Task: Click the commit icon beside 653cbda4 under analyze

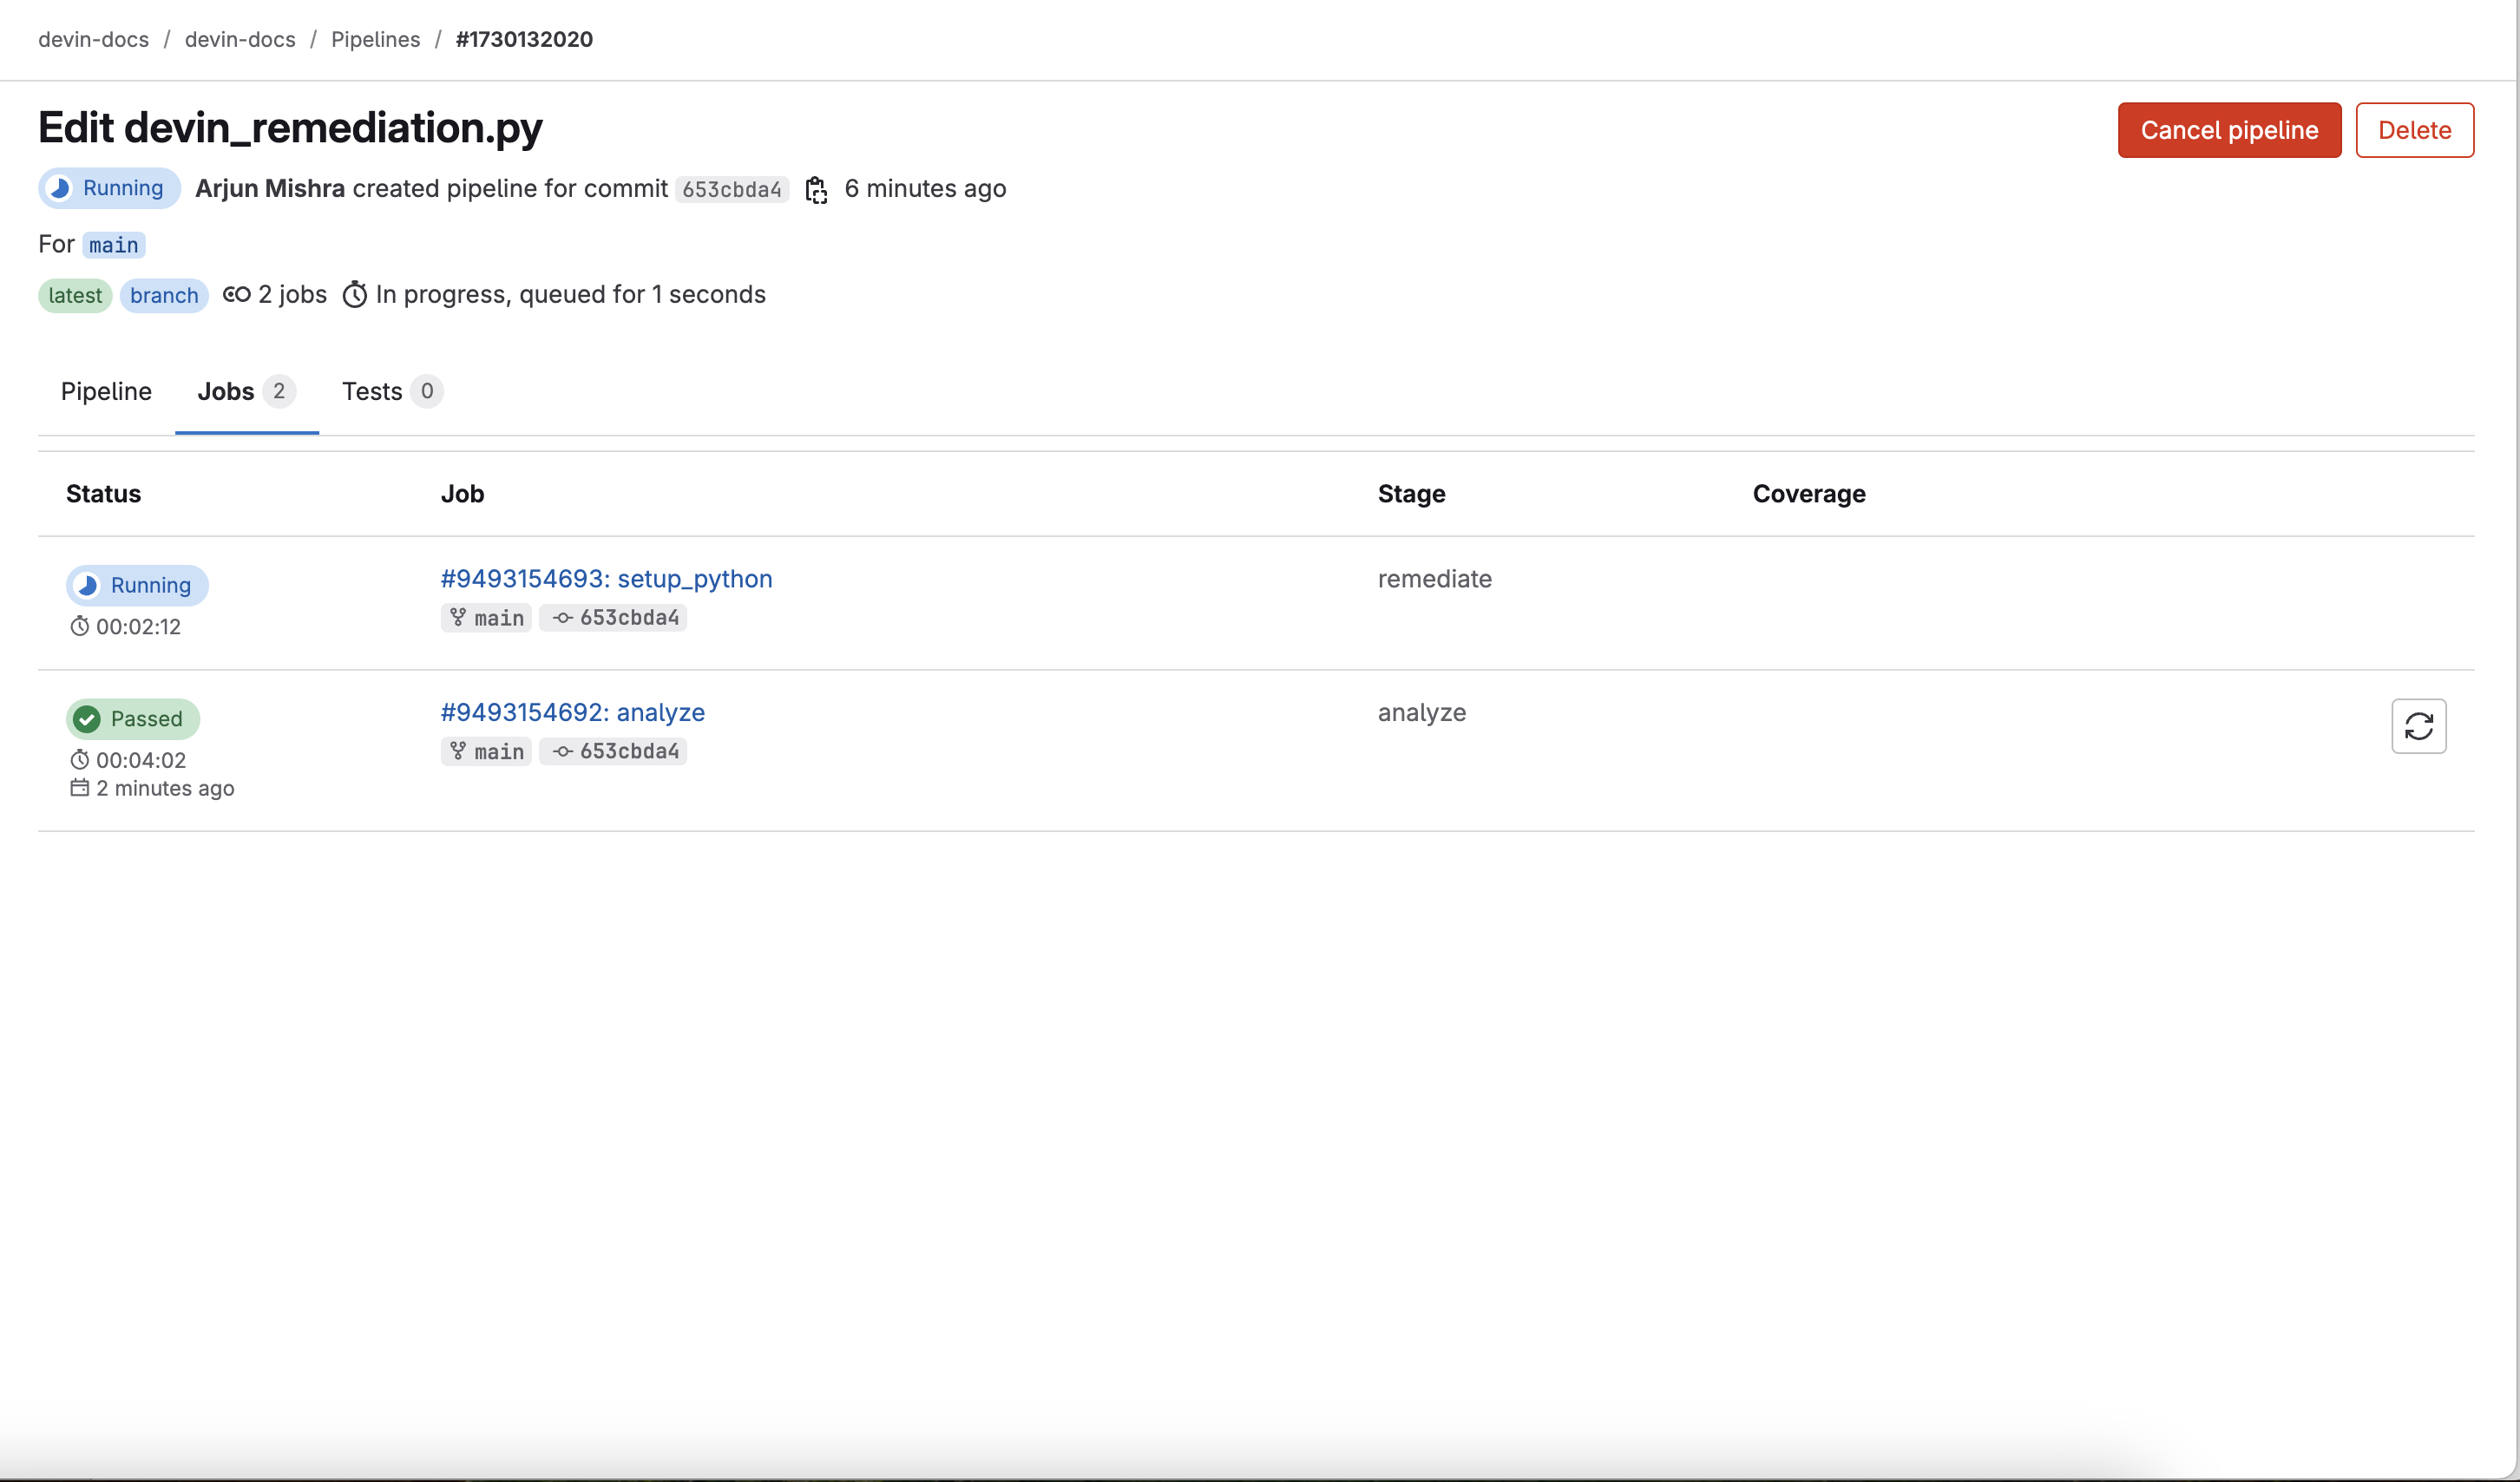Action: [562, 751]
